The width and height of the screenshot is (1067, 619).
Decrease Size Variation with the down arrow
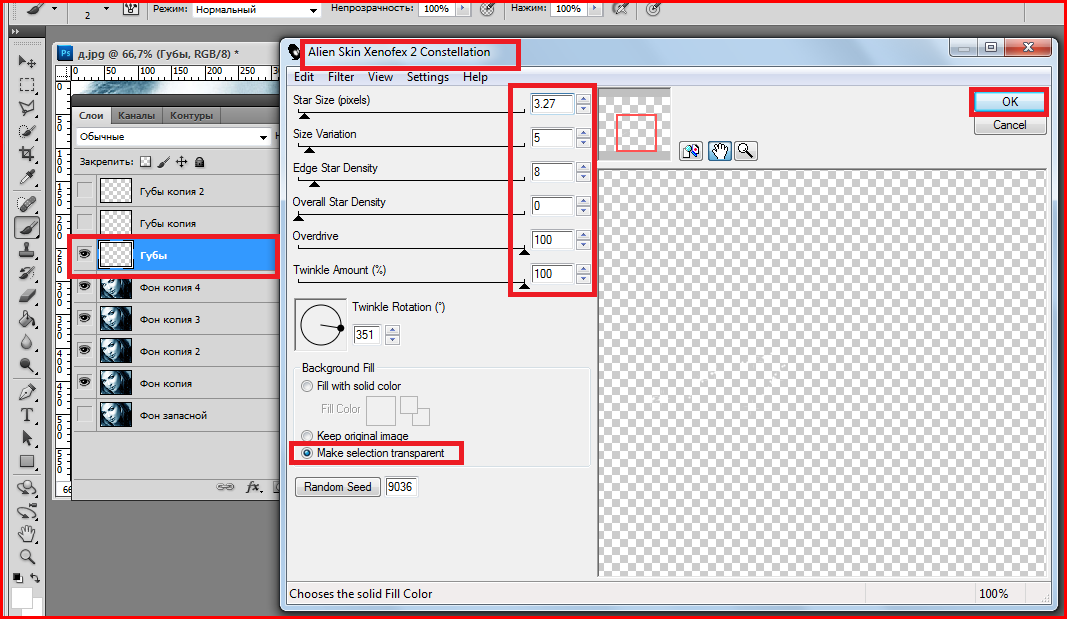pyautogui.click(x=583, y=142)
